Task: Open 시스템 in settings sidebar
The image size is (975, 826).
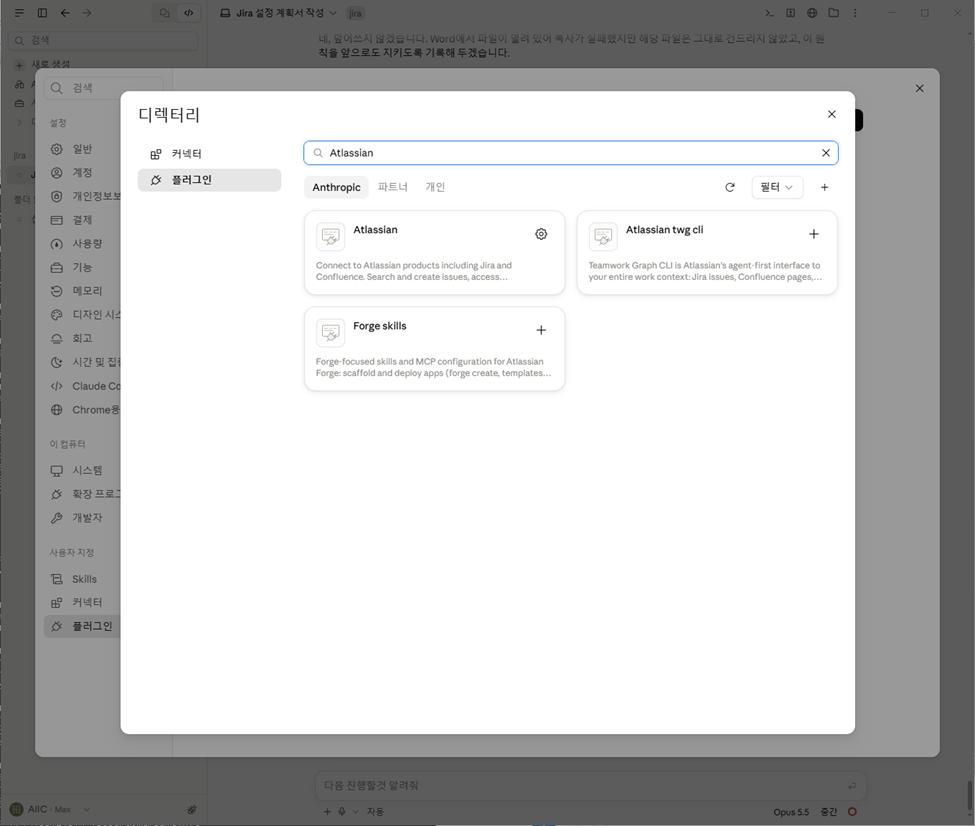Action: (x=82, y=470)
